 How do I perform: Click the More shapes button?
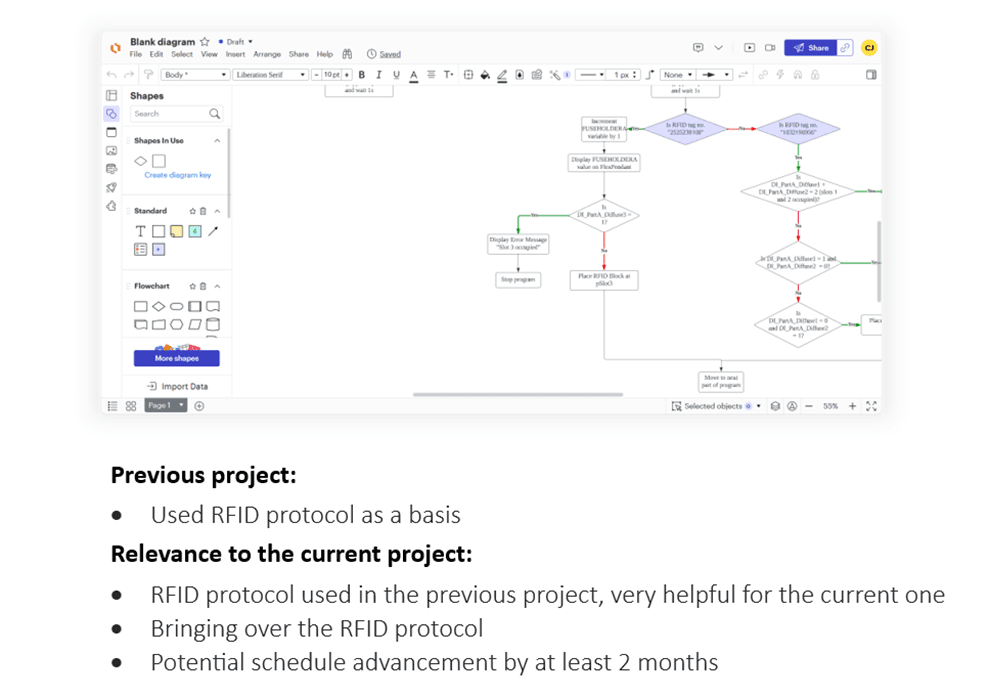click(x=177, y=358)
